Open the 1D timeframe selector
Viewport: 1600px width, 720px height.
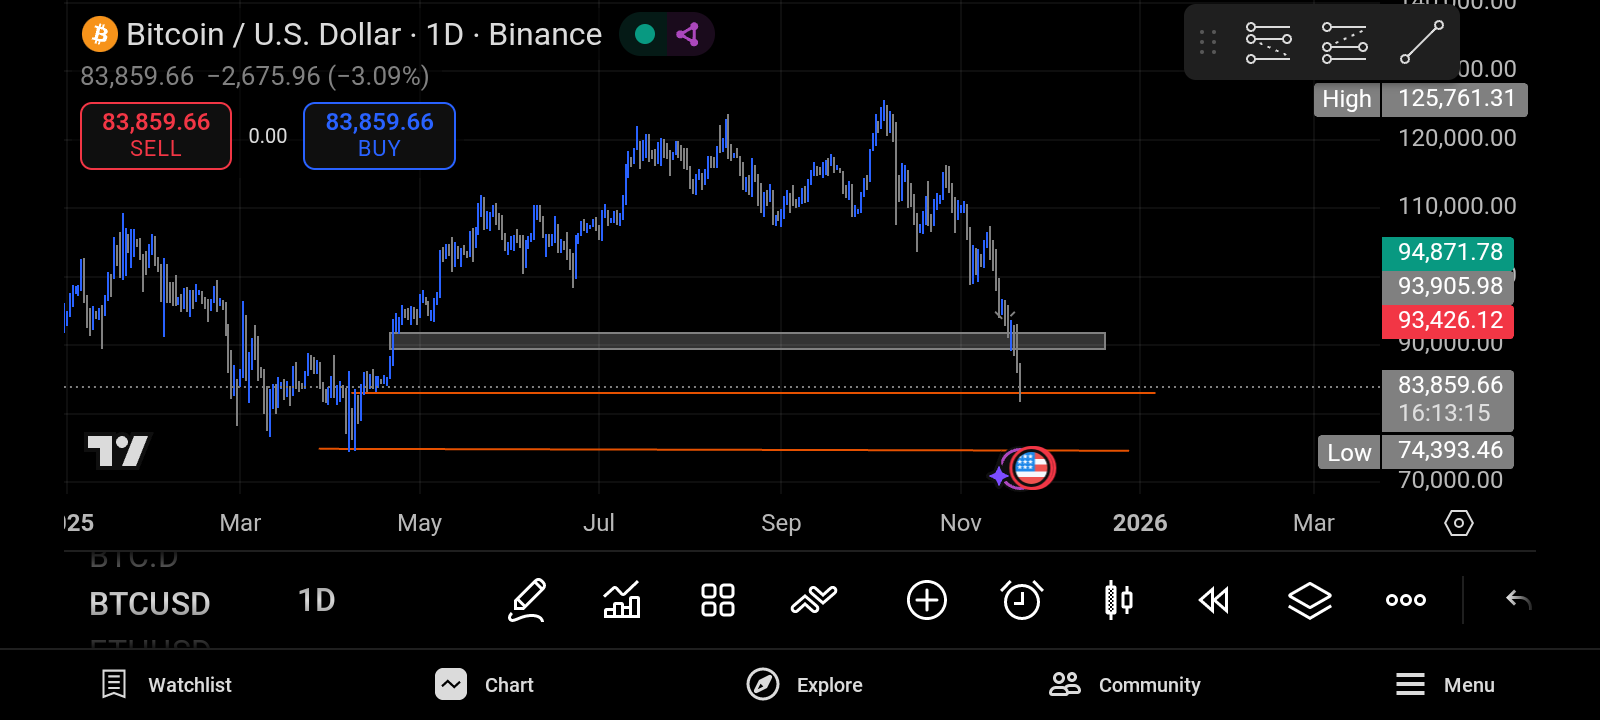click(x=316, y=600)
